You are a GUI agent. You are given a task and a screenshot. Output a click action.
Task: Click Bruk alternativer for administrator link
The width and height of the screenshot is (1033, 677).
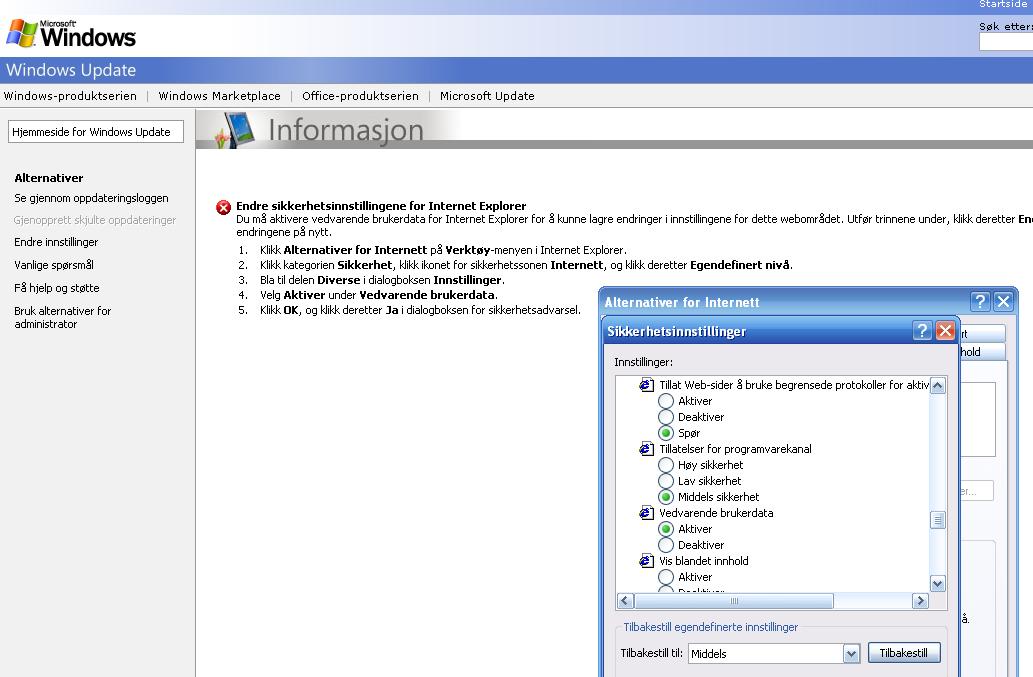[x=63, y=317]
